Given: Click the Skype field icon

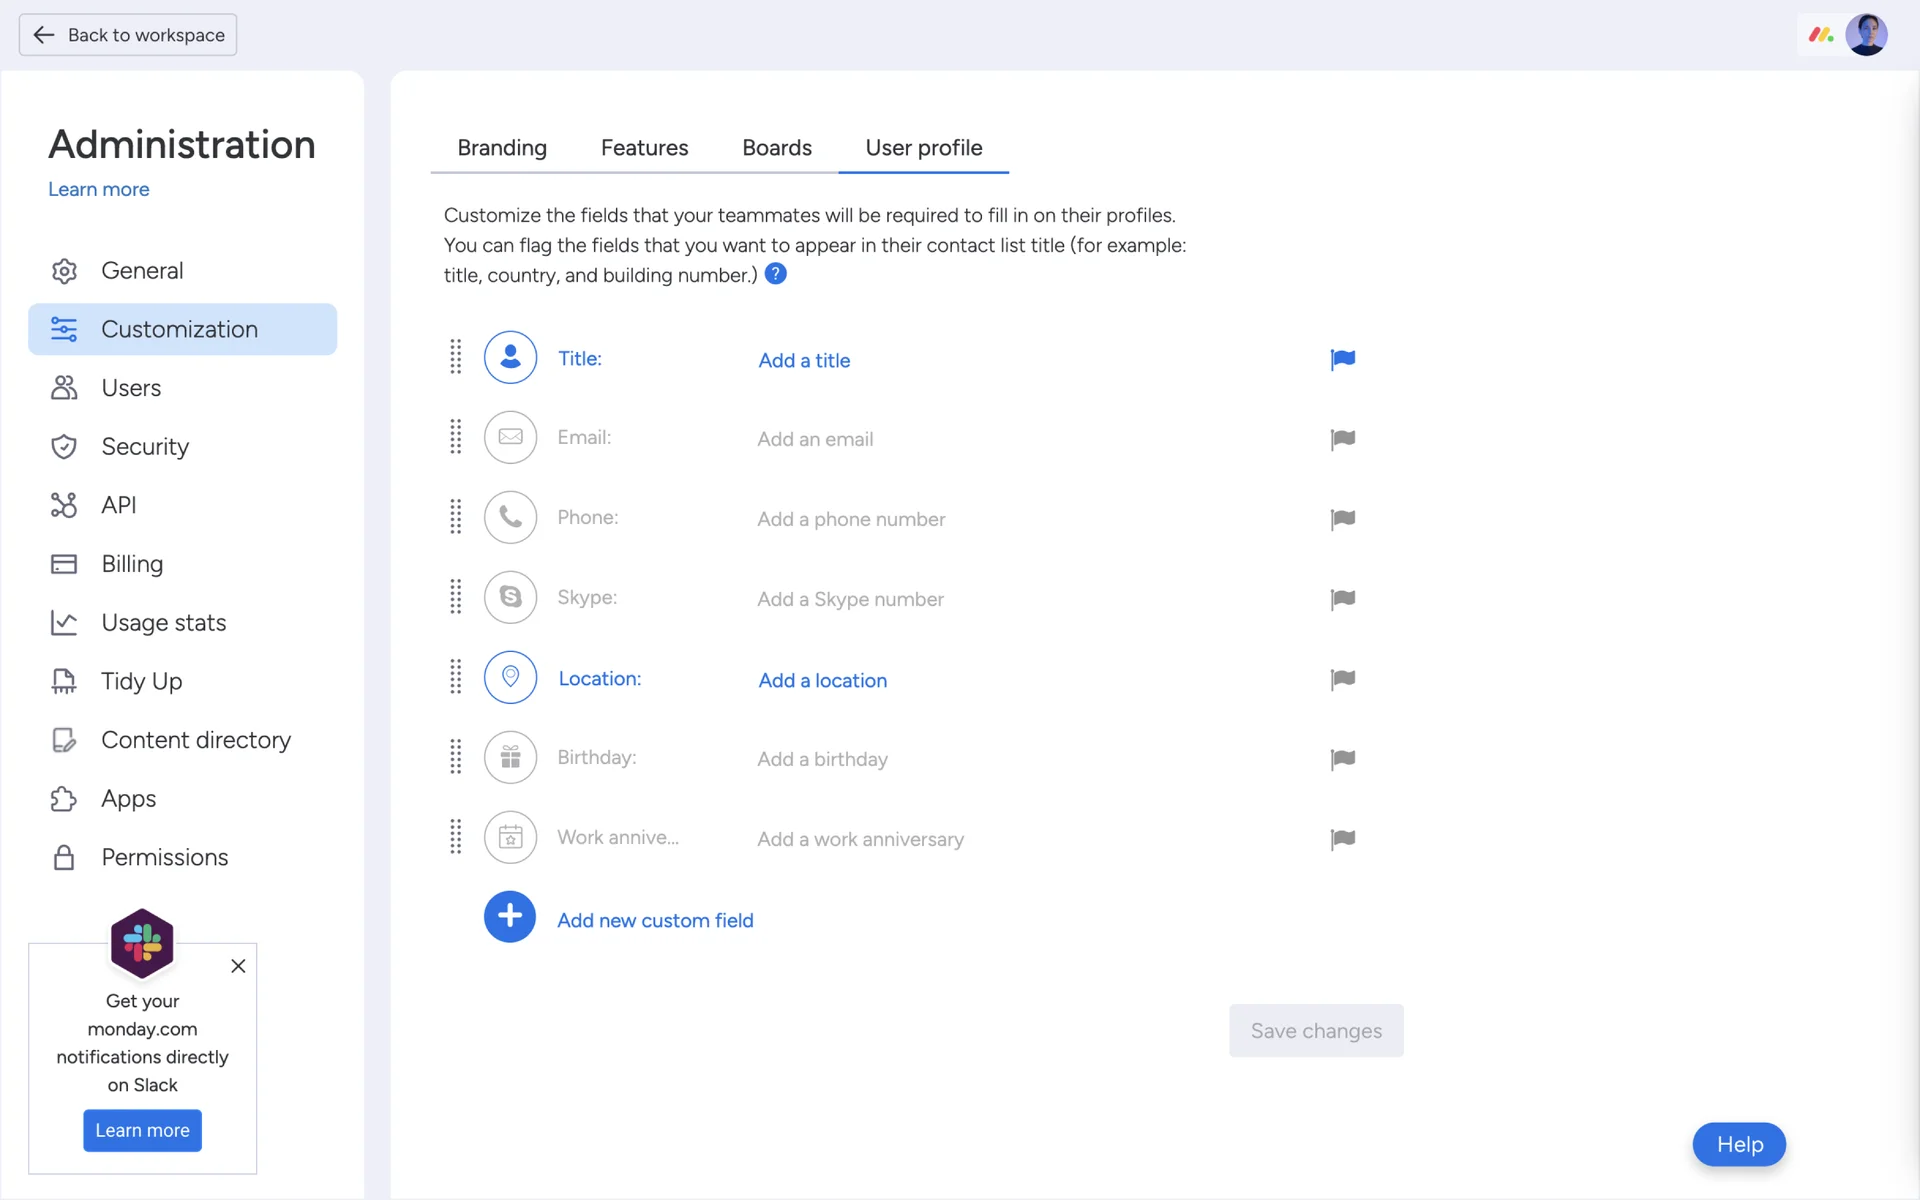Looking at the screenshot, I should tap(510, 597).
